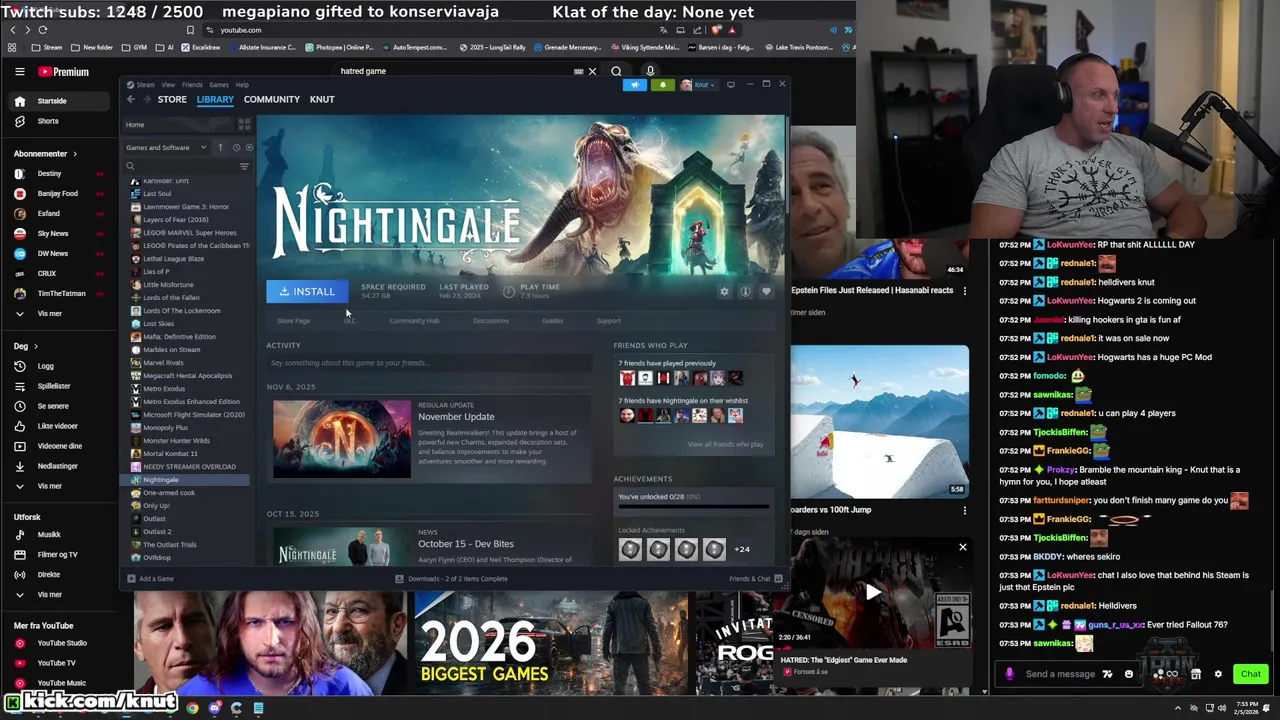The width and height of the screenshot is (1280, 720).
Task: Click Send a message chat field
Action: click(x=1060, y=674)
